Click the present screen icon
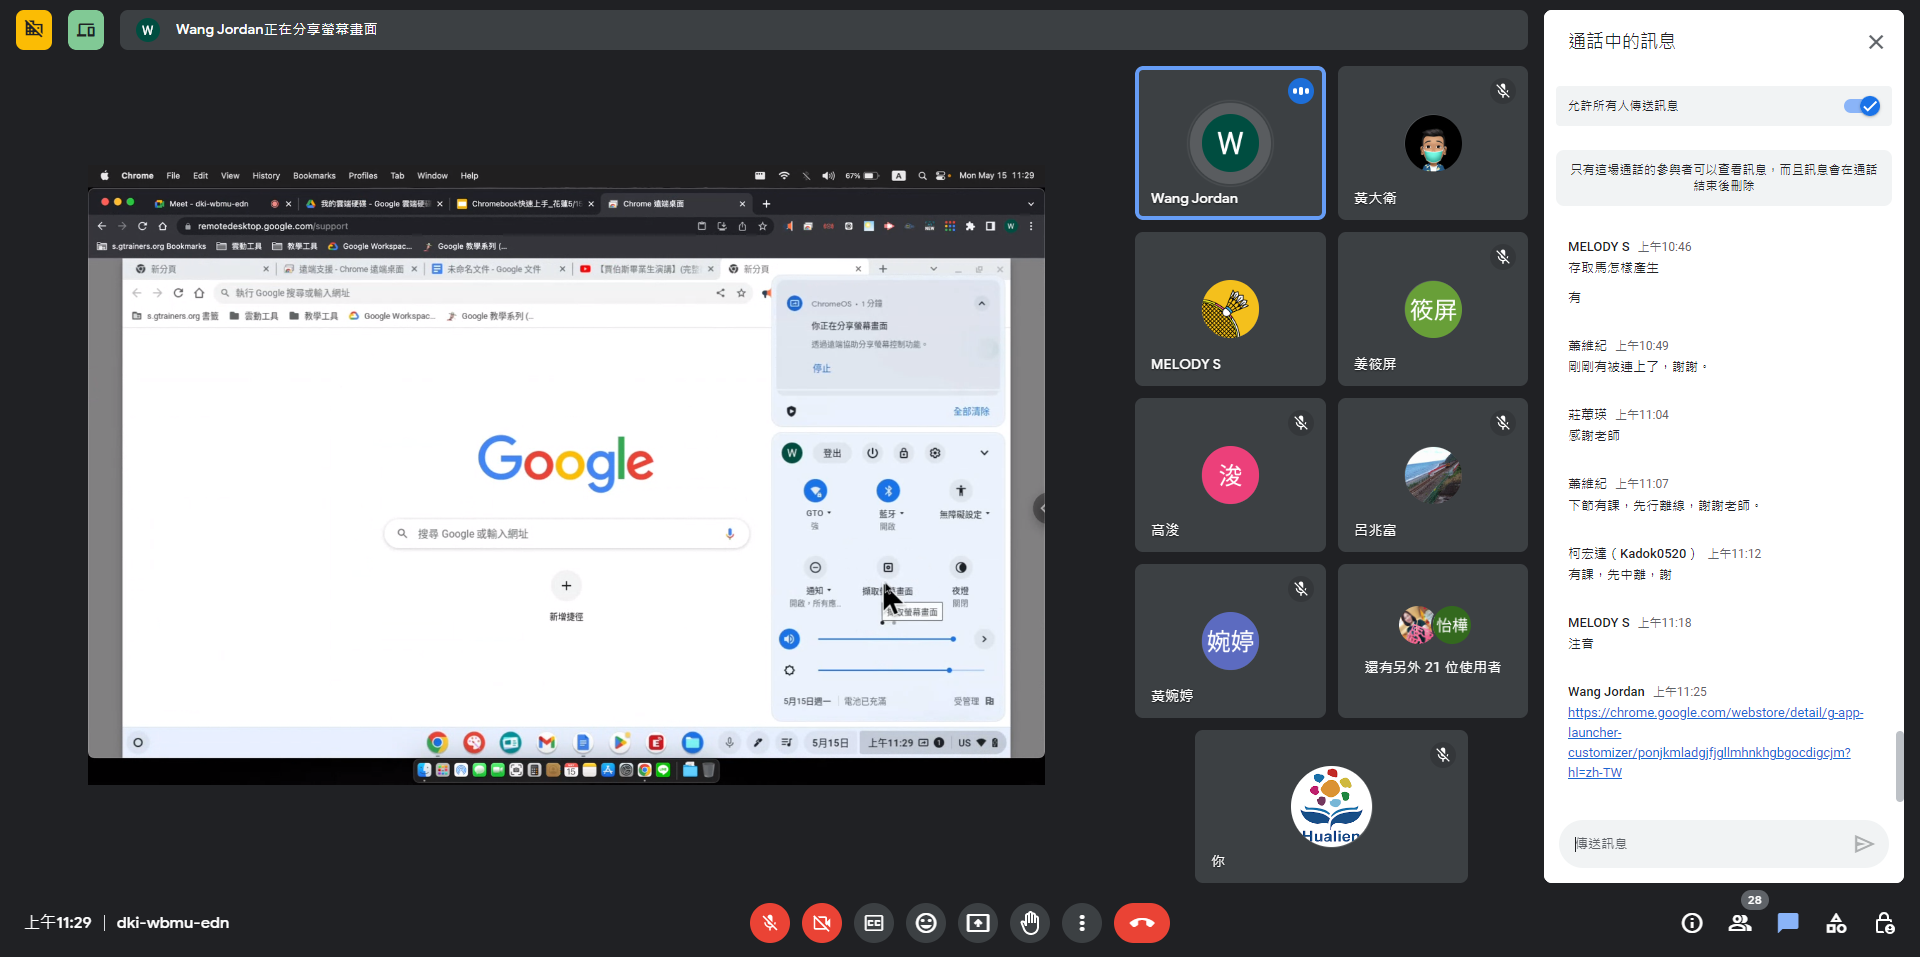The width and height of the screenshot is (1920, 957). (x=977, y=923)
